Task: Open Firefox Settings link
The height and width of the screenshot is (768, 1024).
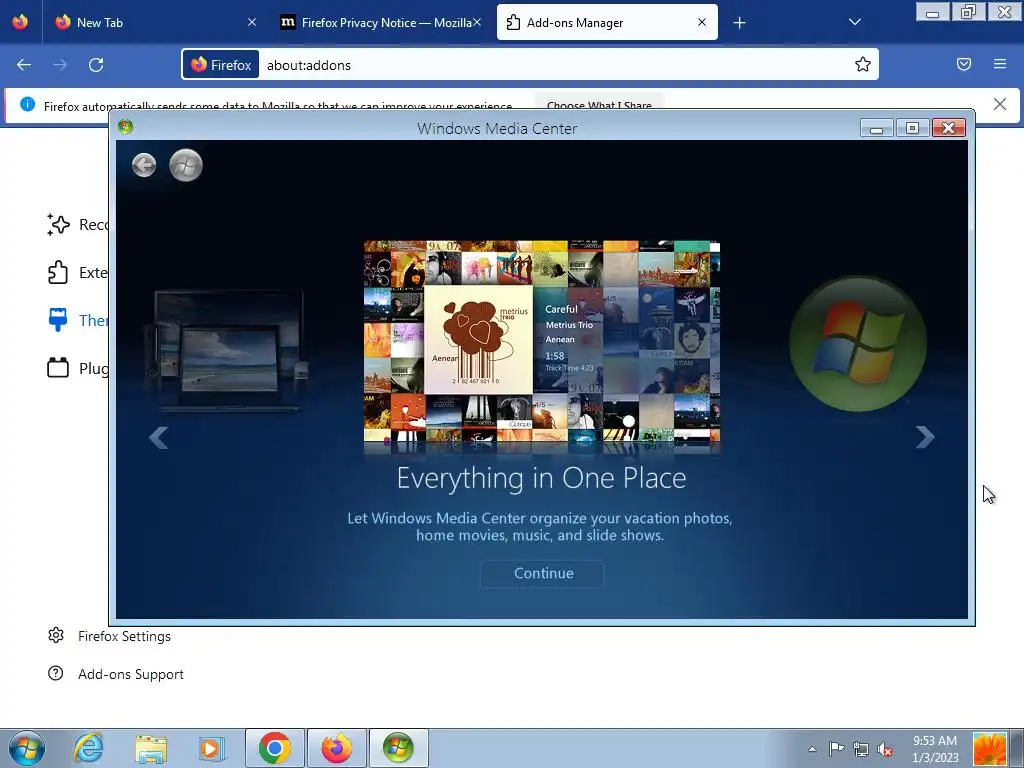Action: [109, 636]
